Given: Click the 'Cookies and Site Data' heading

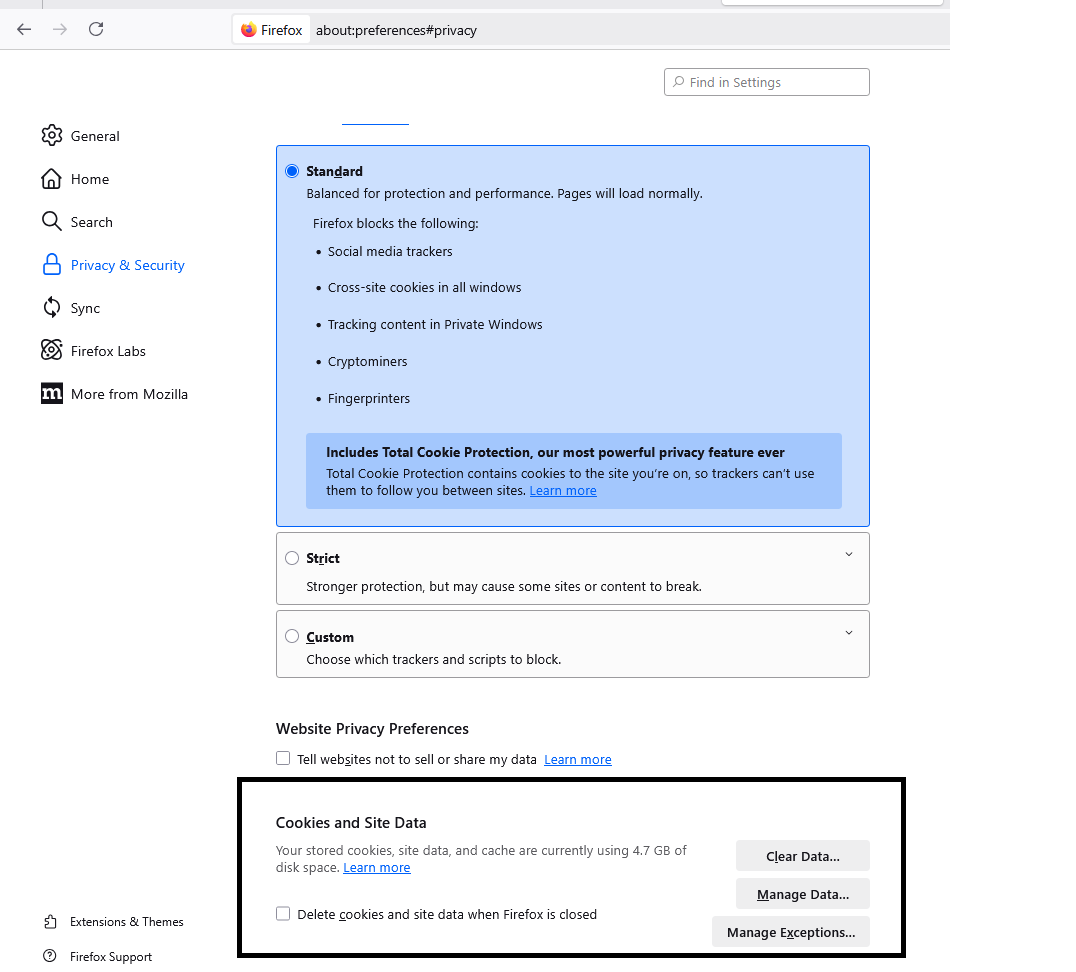Looking at the screenshot, I should (x=351, y=822).
